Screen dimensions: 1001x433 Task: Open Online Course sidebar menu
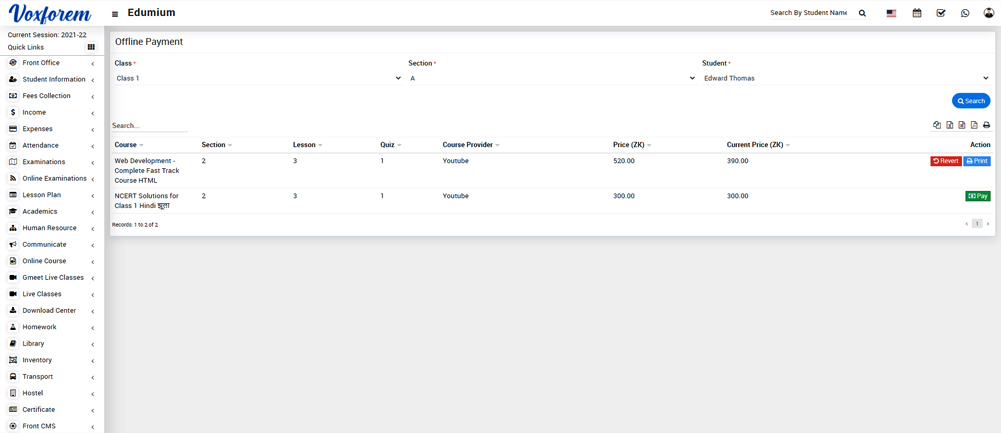pyautogui.click(x=44, y=261)
